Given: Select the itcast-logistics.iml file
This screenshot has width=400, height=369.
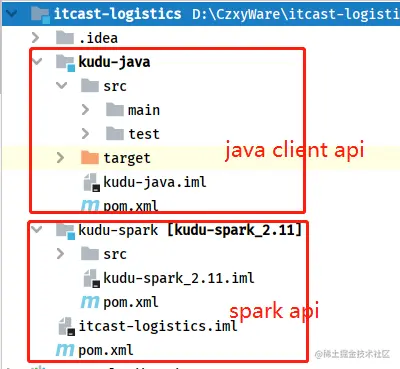Looking at the screenshot, I should pos(158,326).
